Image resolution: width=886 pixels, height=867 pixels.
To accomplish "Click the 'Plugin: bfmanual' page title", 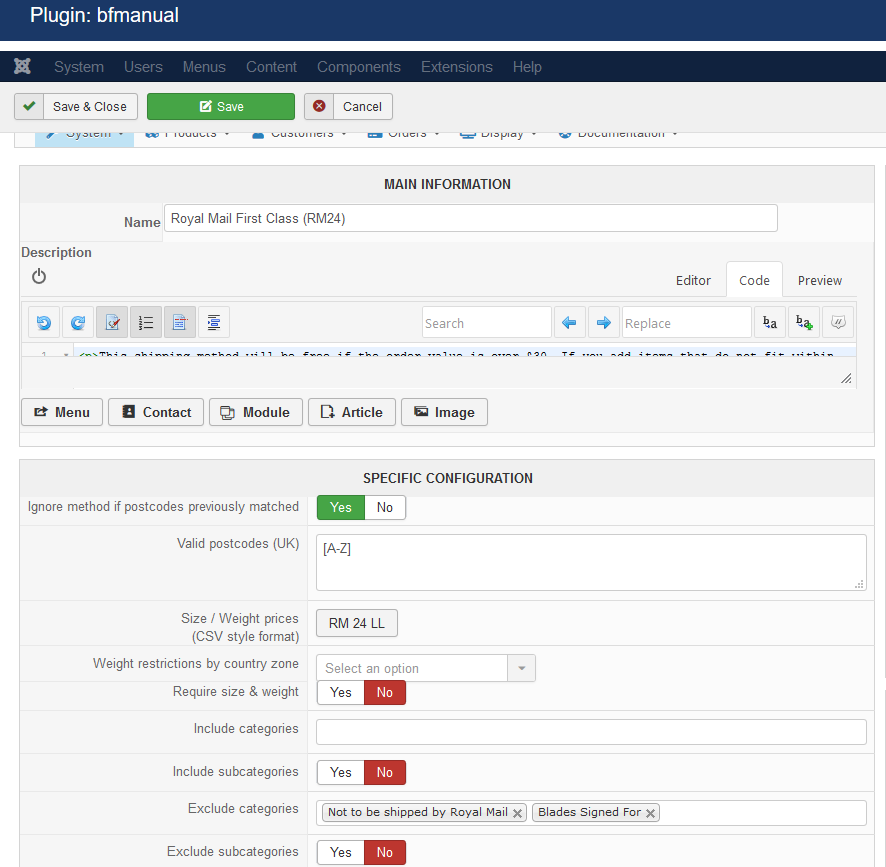I will (105, 15).
